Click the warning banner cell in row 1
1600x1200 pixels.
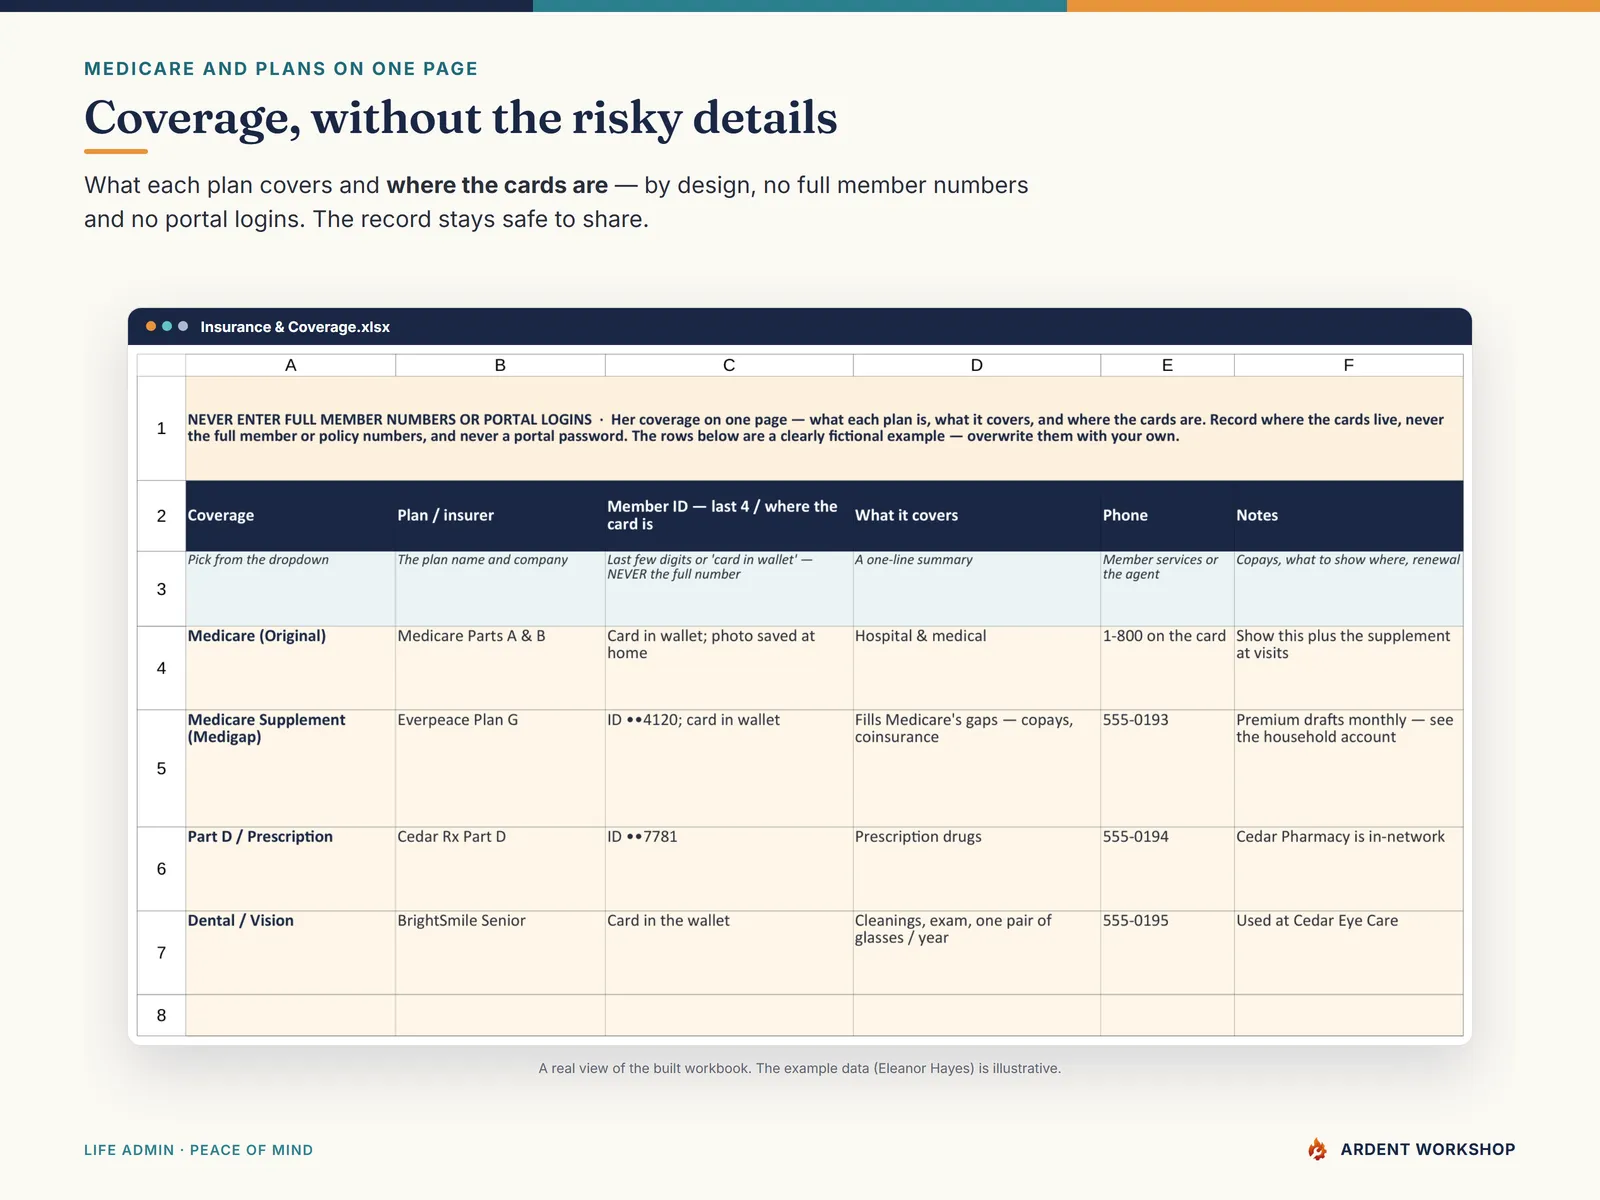(x=825, y=428)
